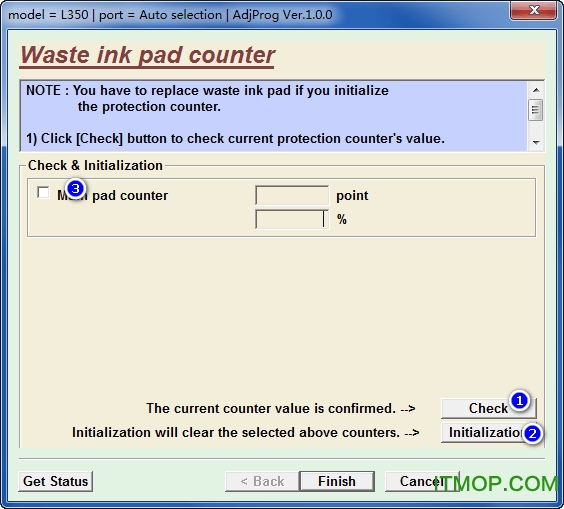Click the blue circle numbered 2
This screenshot has height=509, width=564.
click(x=532, y=433)
